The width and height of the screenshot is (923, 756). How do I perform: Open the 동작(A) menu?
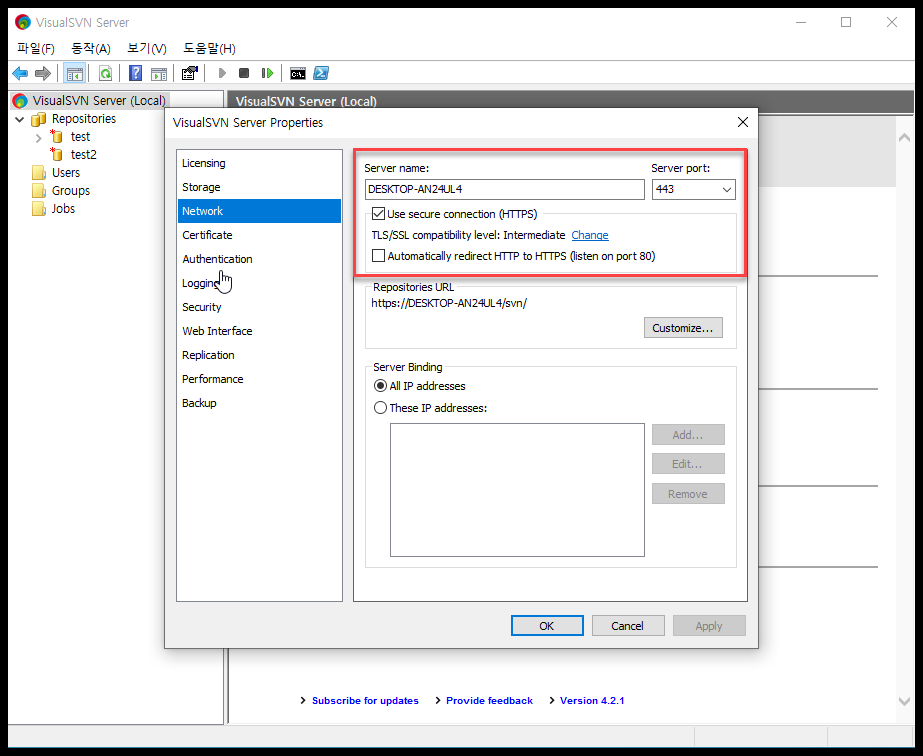[x=91, y=48]
